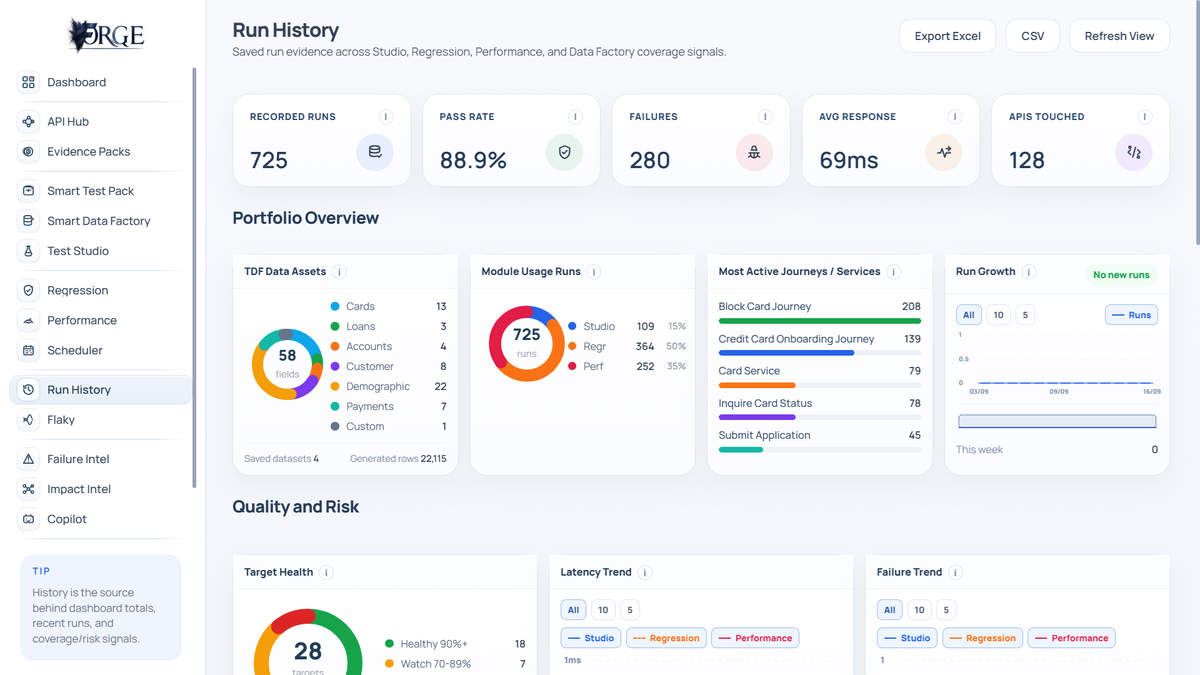
Task: Click the Failures info icon
Action: pos(765,117)
